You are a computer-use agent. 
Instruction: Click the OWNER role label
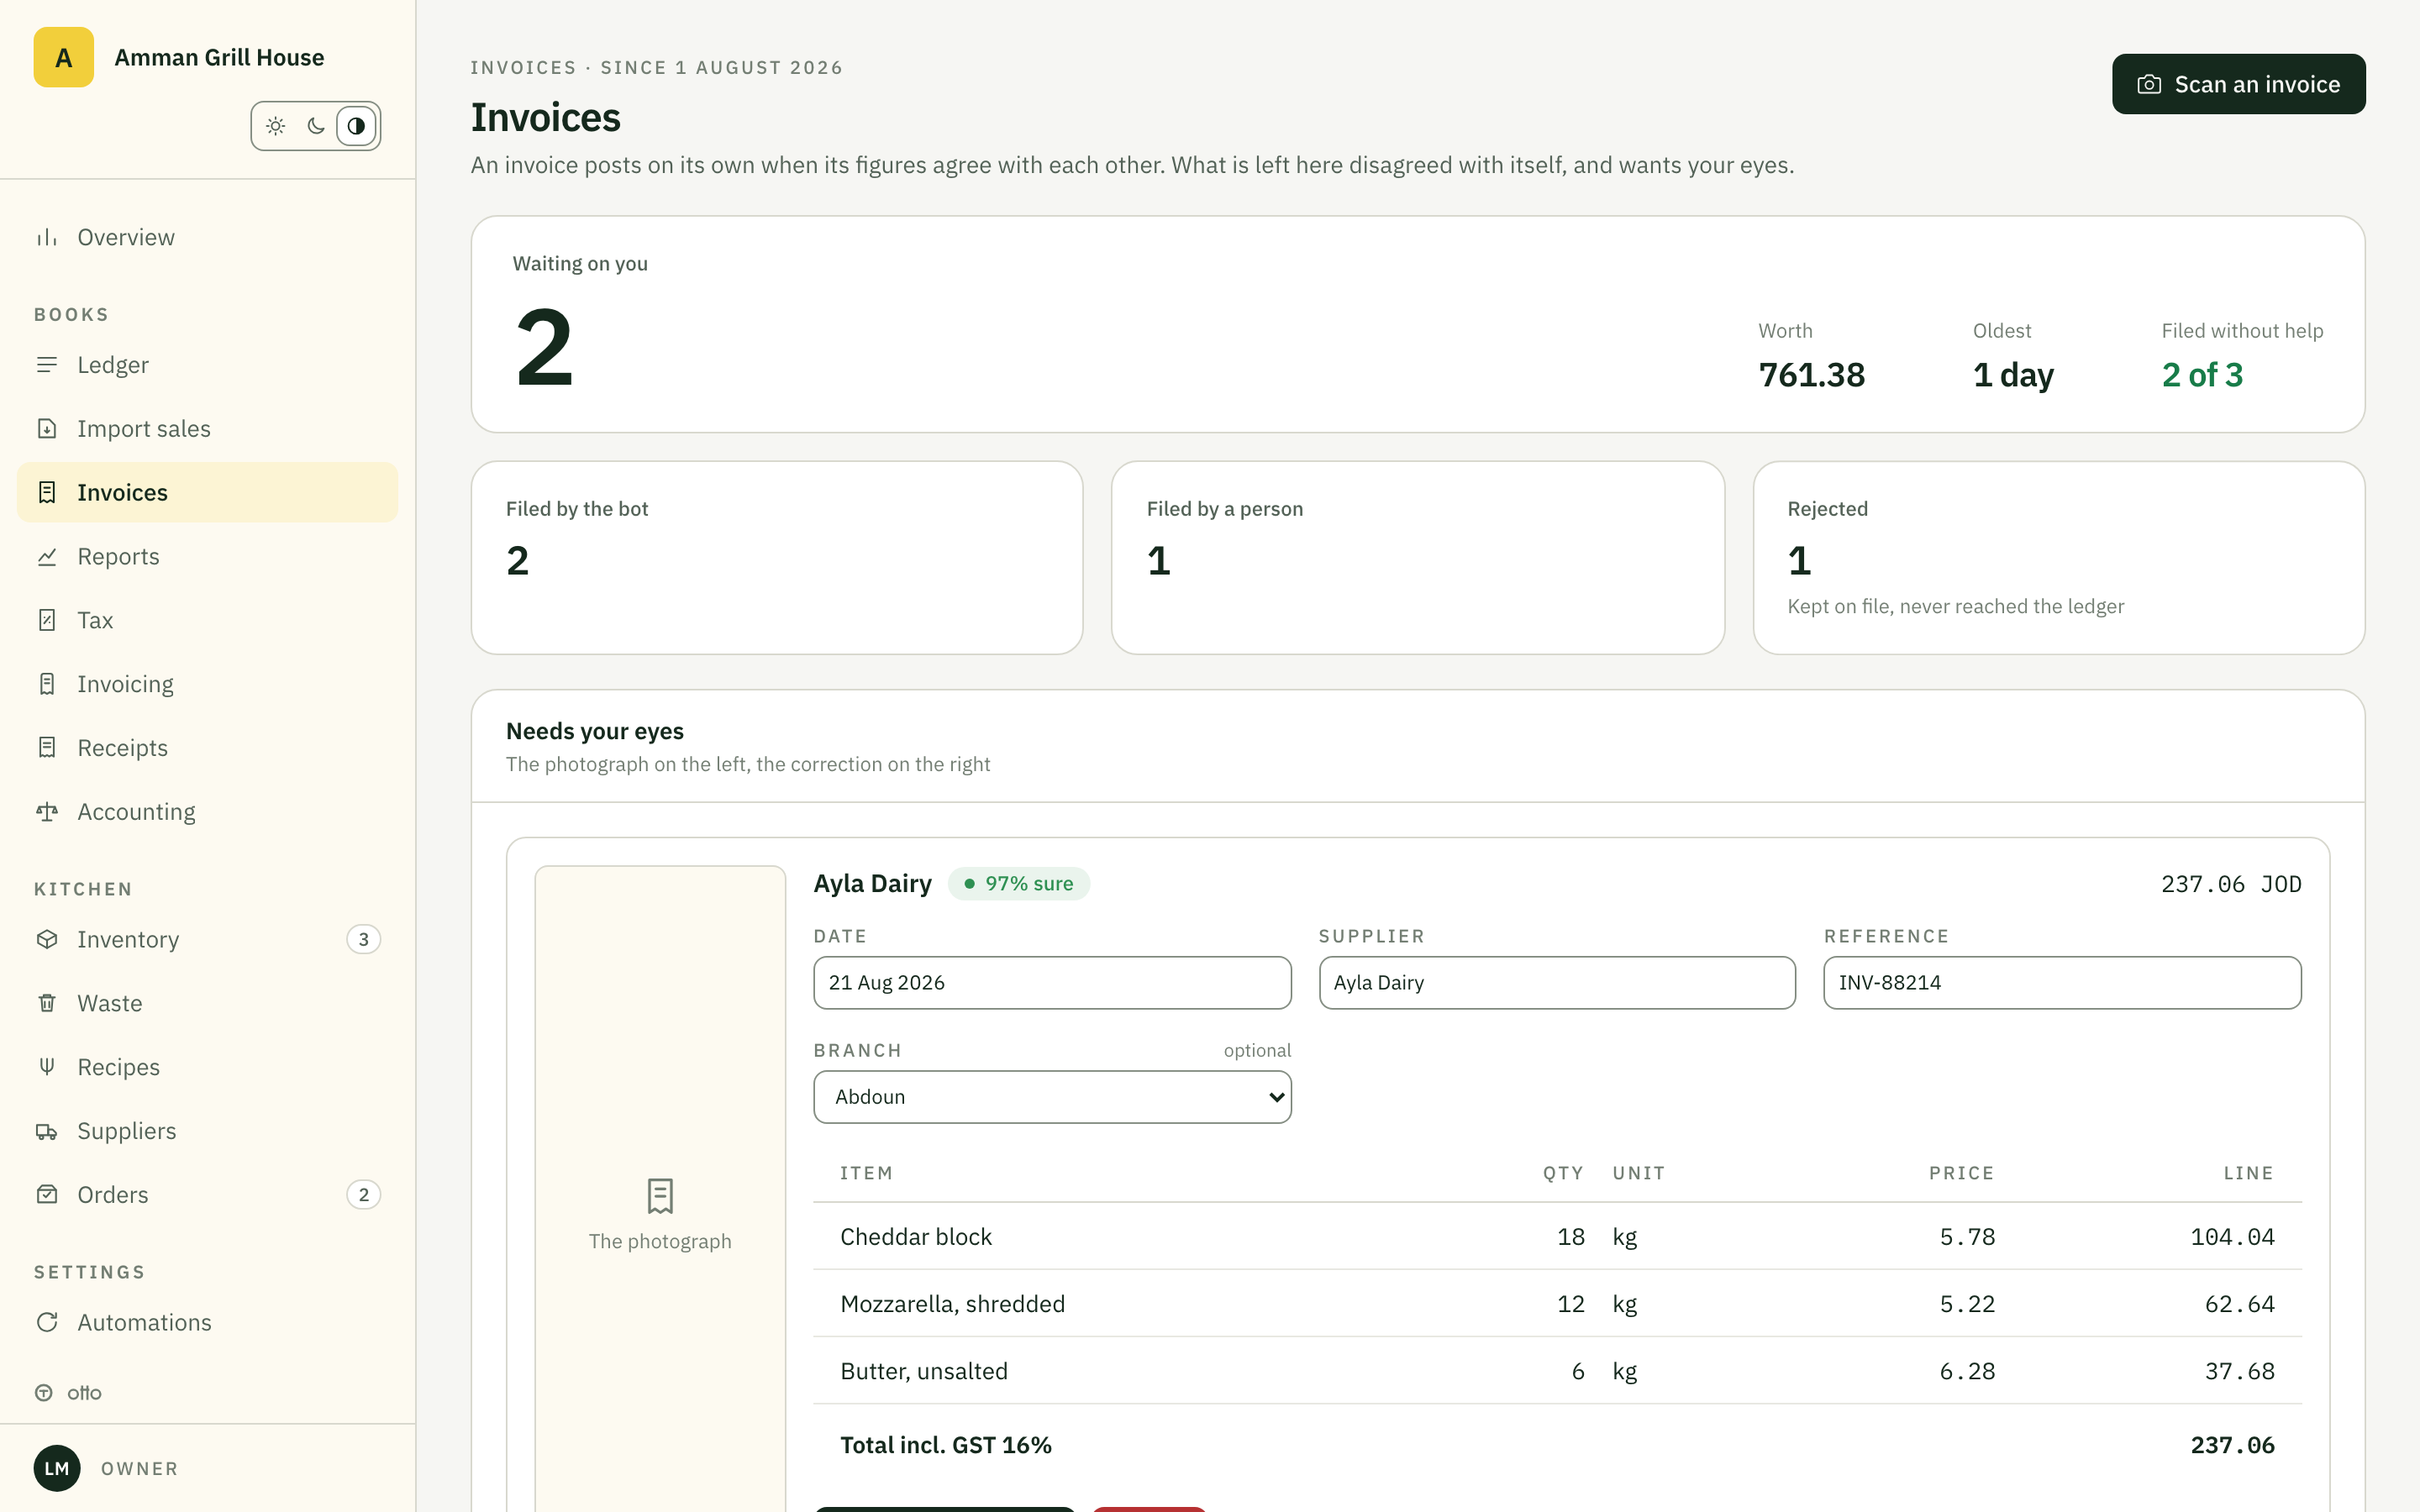coord(140,1468)
